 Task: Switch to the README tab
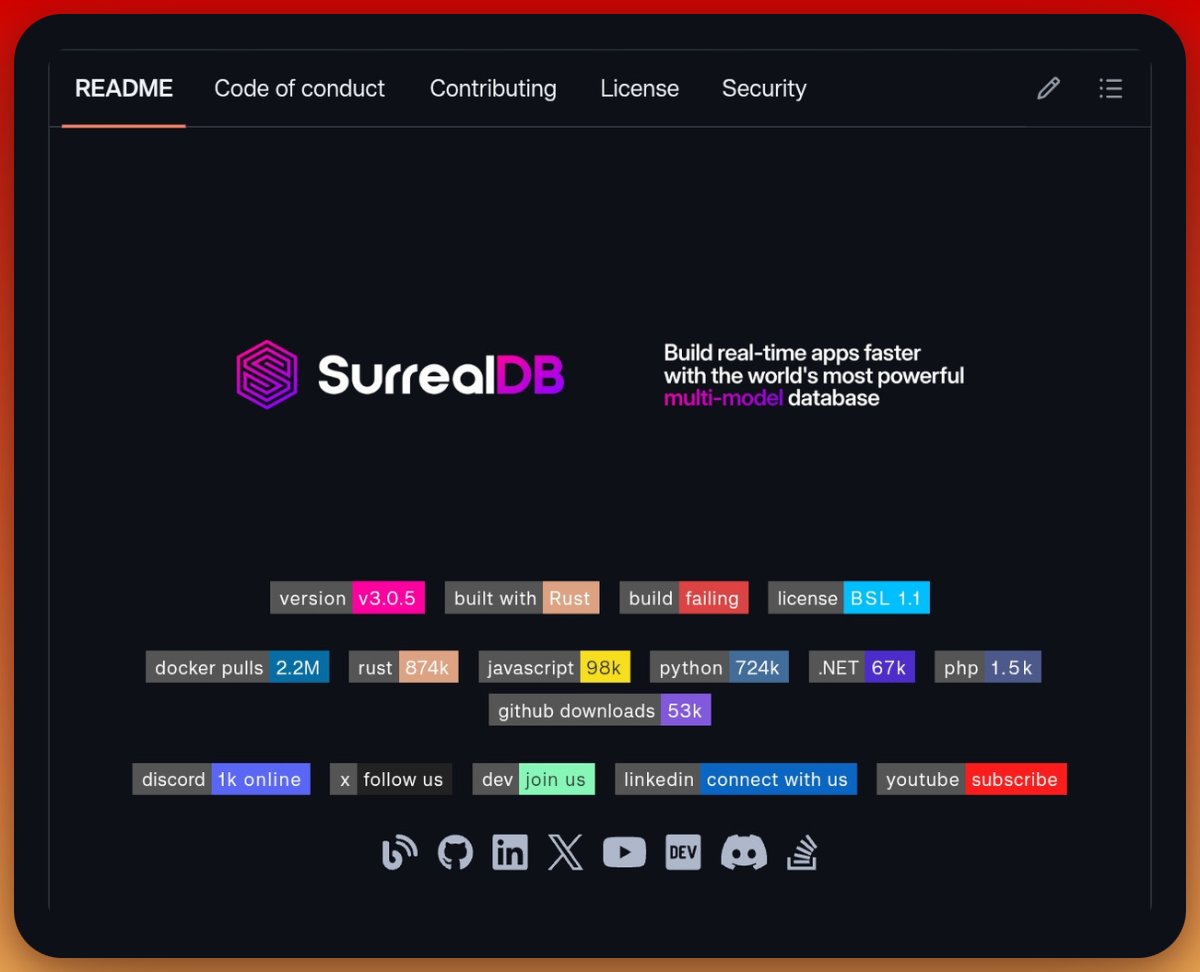(124, 89)
